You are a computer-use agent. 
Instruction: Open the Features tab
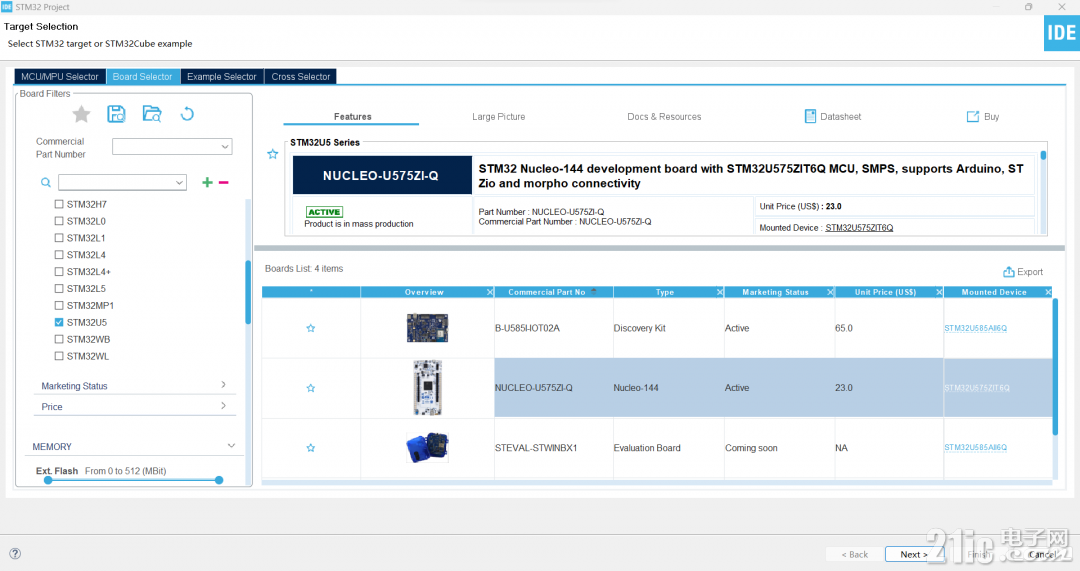click(352, 116)
